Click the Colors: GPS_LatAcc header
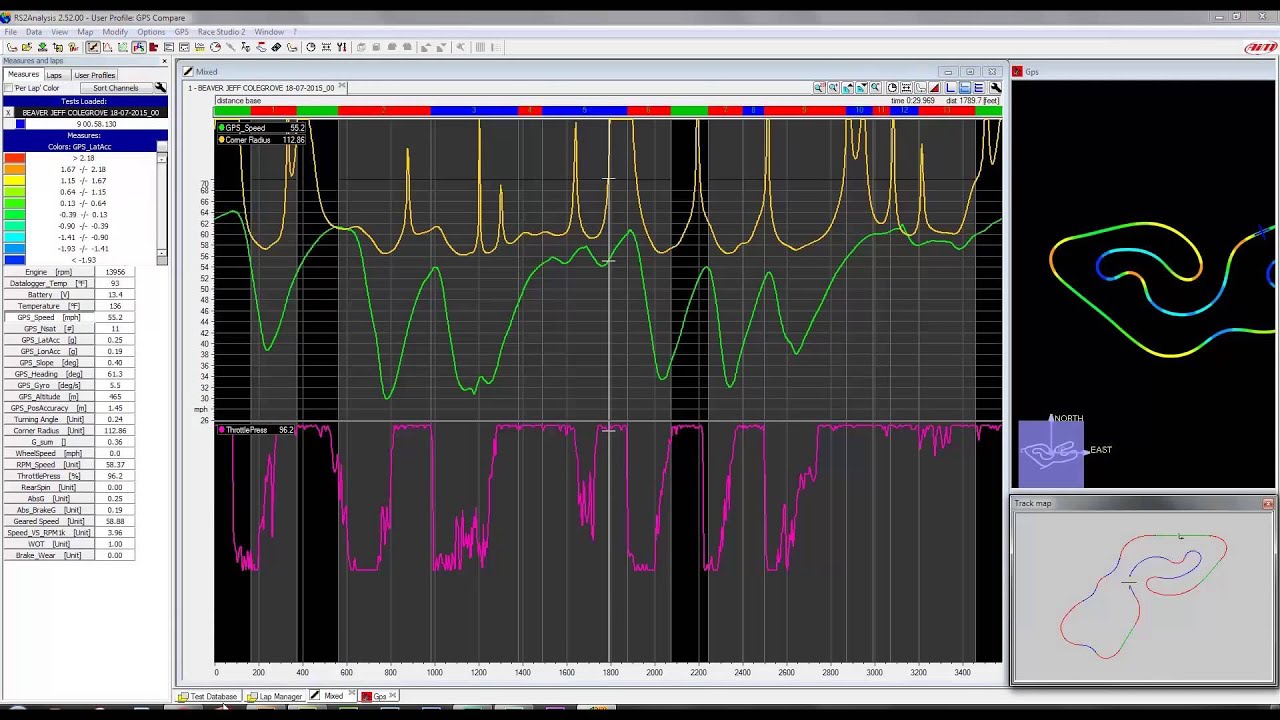 point(80,147)
